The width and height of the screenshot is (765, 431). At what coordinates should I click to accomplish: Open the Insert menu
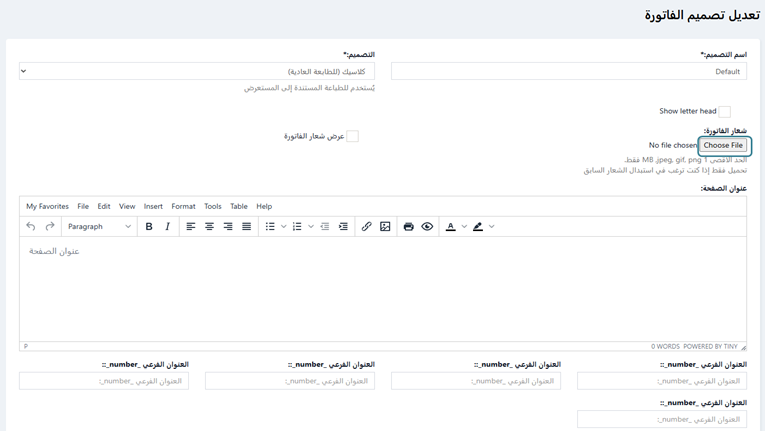coord(153,206)
